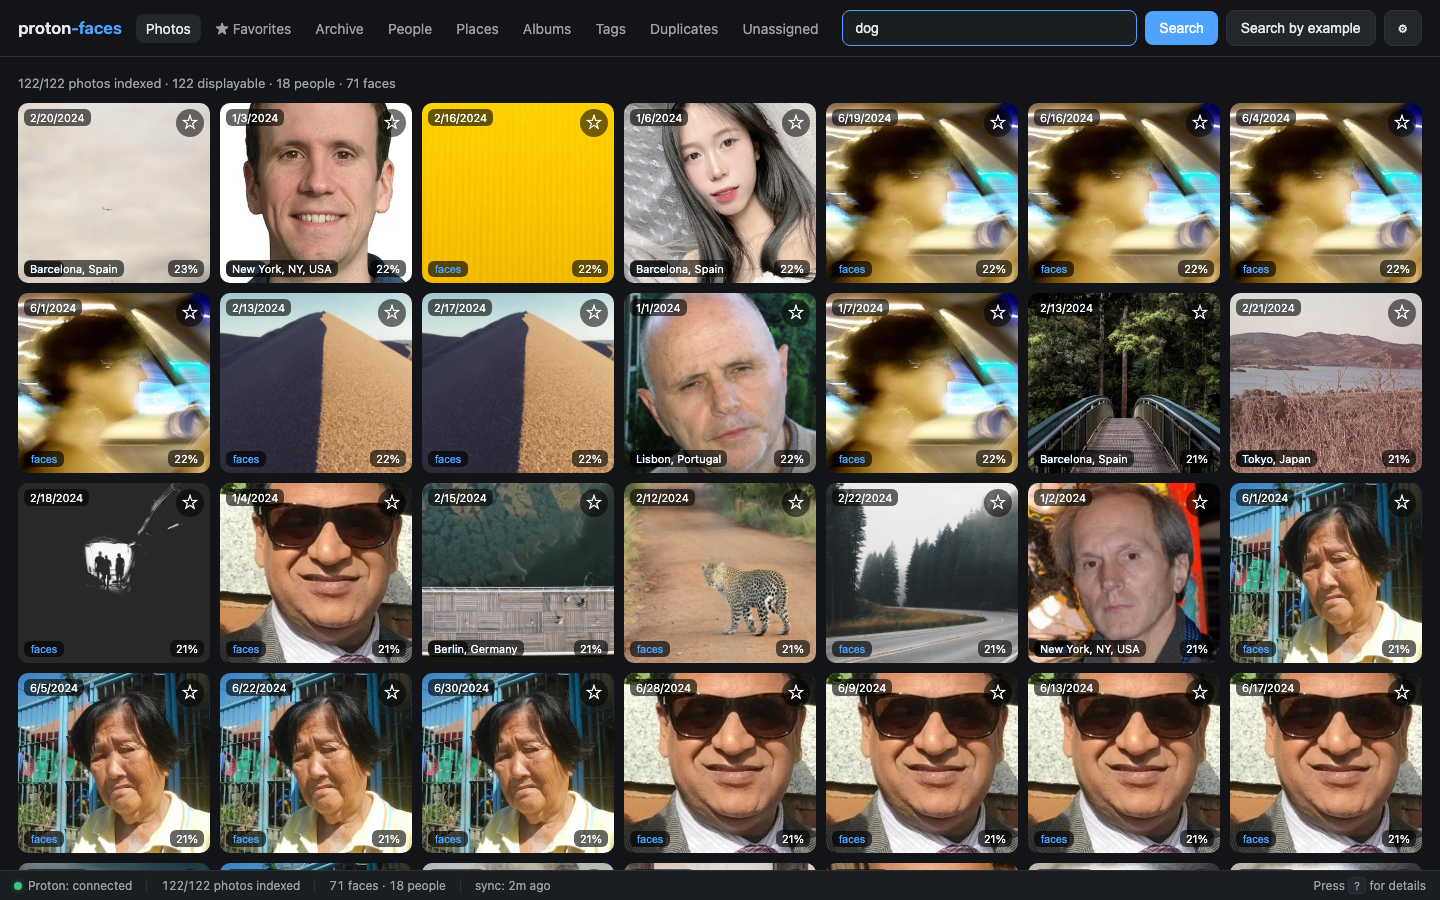Focus the search field containing "dog"

pos(989,28)
